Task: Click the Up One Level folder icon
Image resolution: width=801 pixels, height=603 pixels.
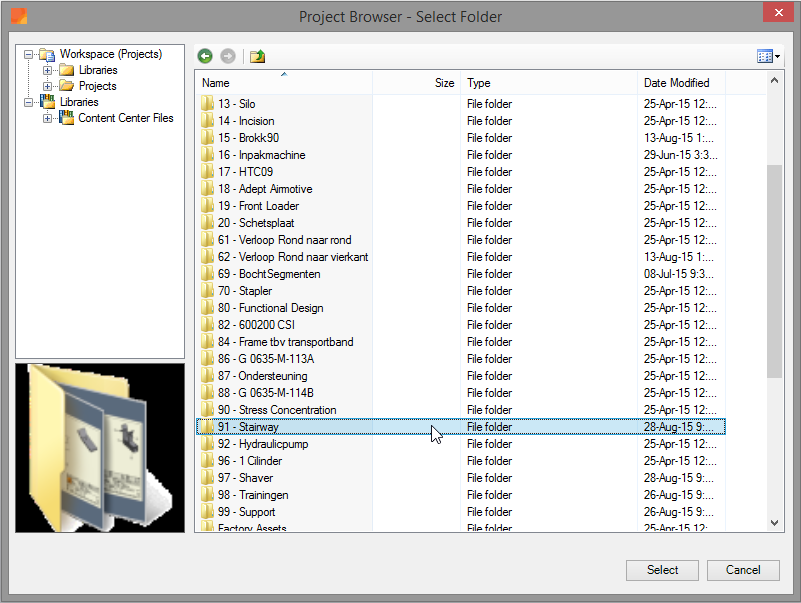Action: [257, 56]
